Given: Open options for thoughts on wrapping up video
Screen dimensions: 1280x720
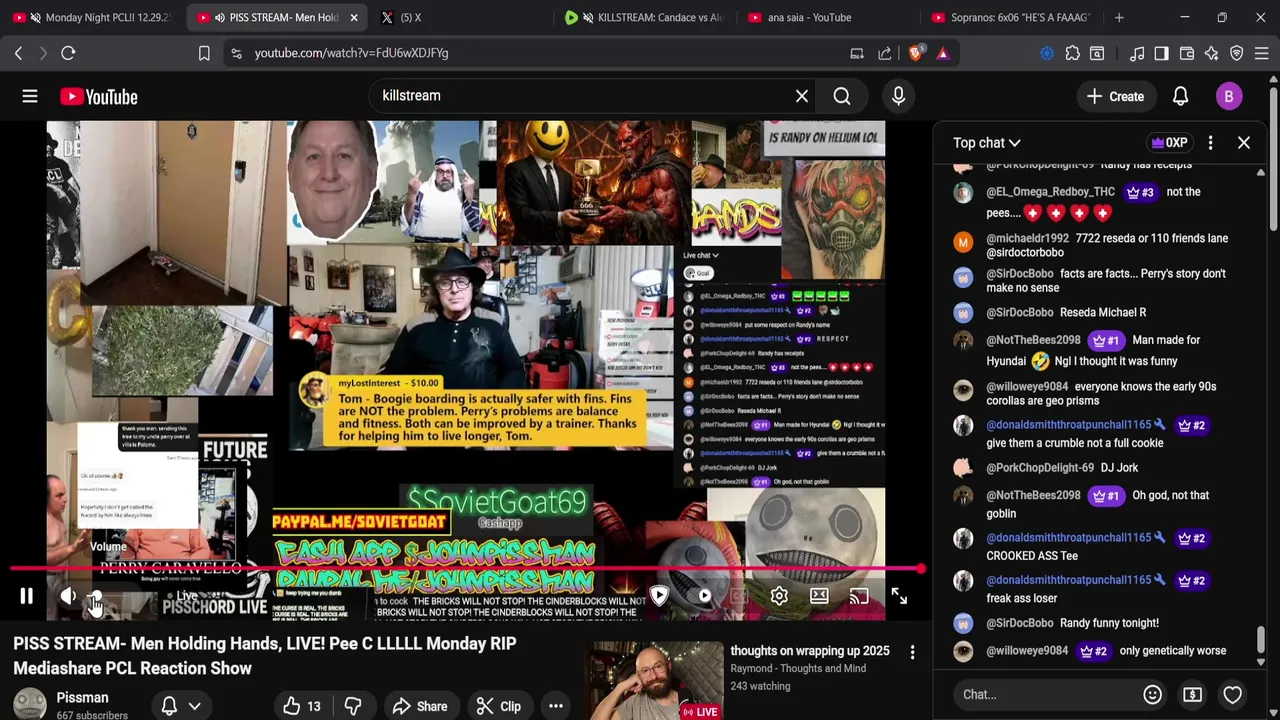Looking at the screenshot, I should pyautogui.click(x=912, y=653).
